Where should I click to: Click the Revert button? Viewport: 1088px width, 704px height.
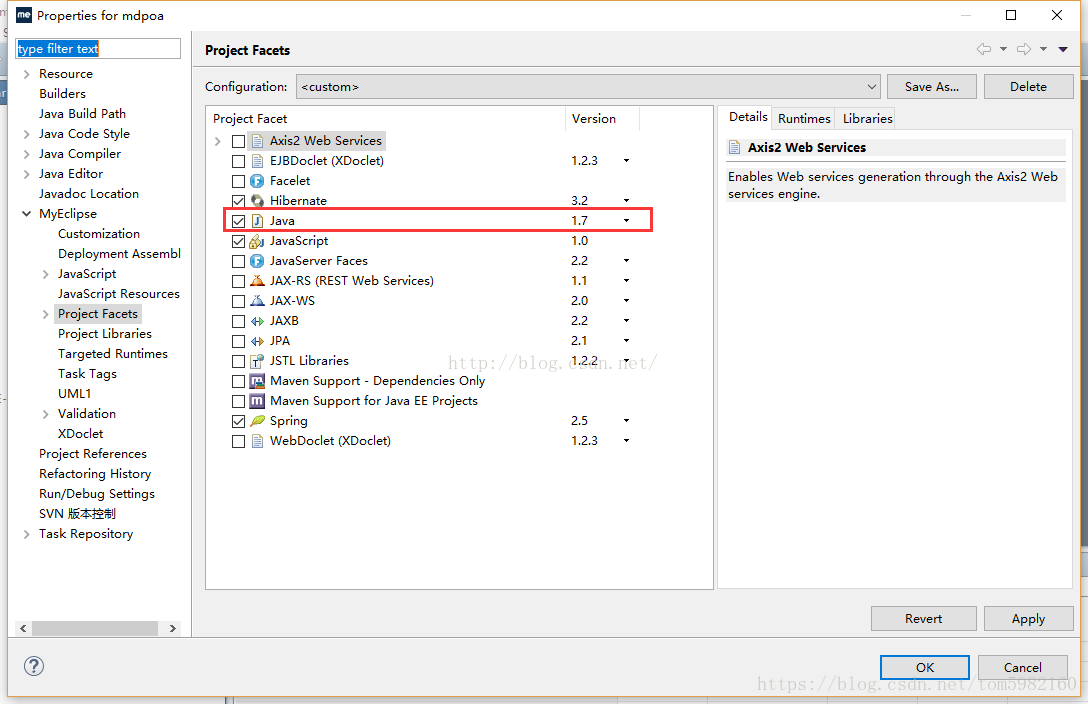coord(924,619)
